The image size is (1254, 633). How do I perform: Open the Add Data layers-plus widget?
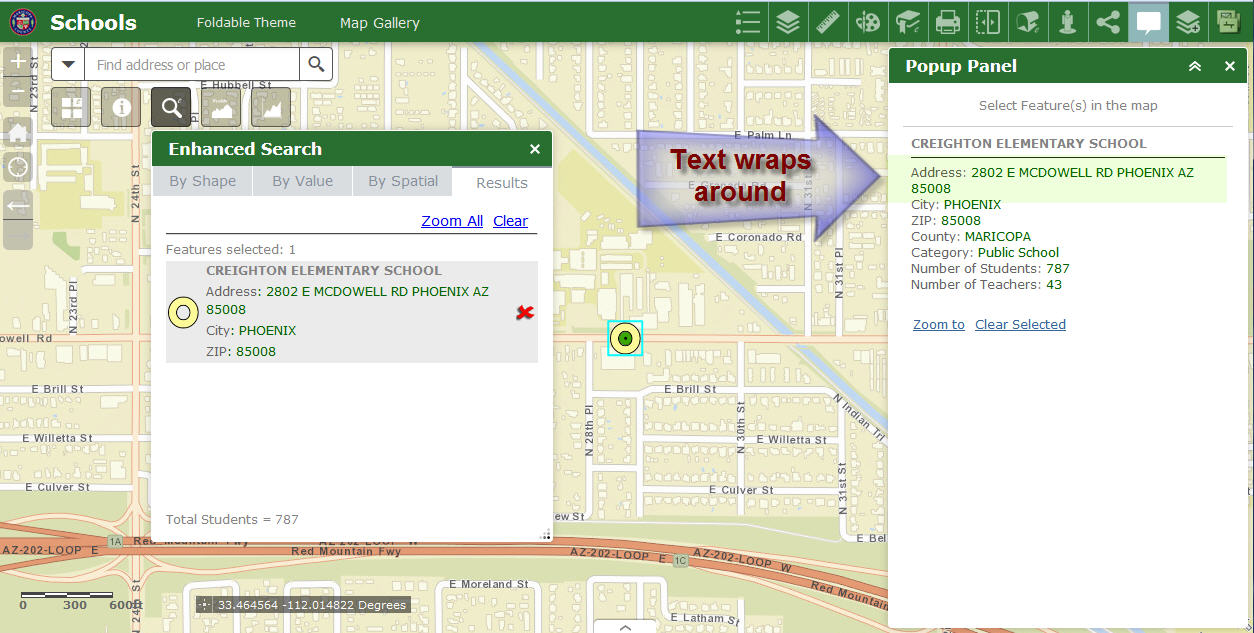1188,22
